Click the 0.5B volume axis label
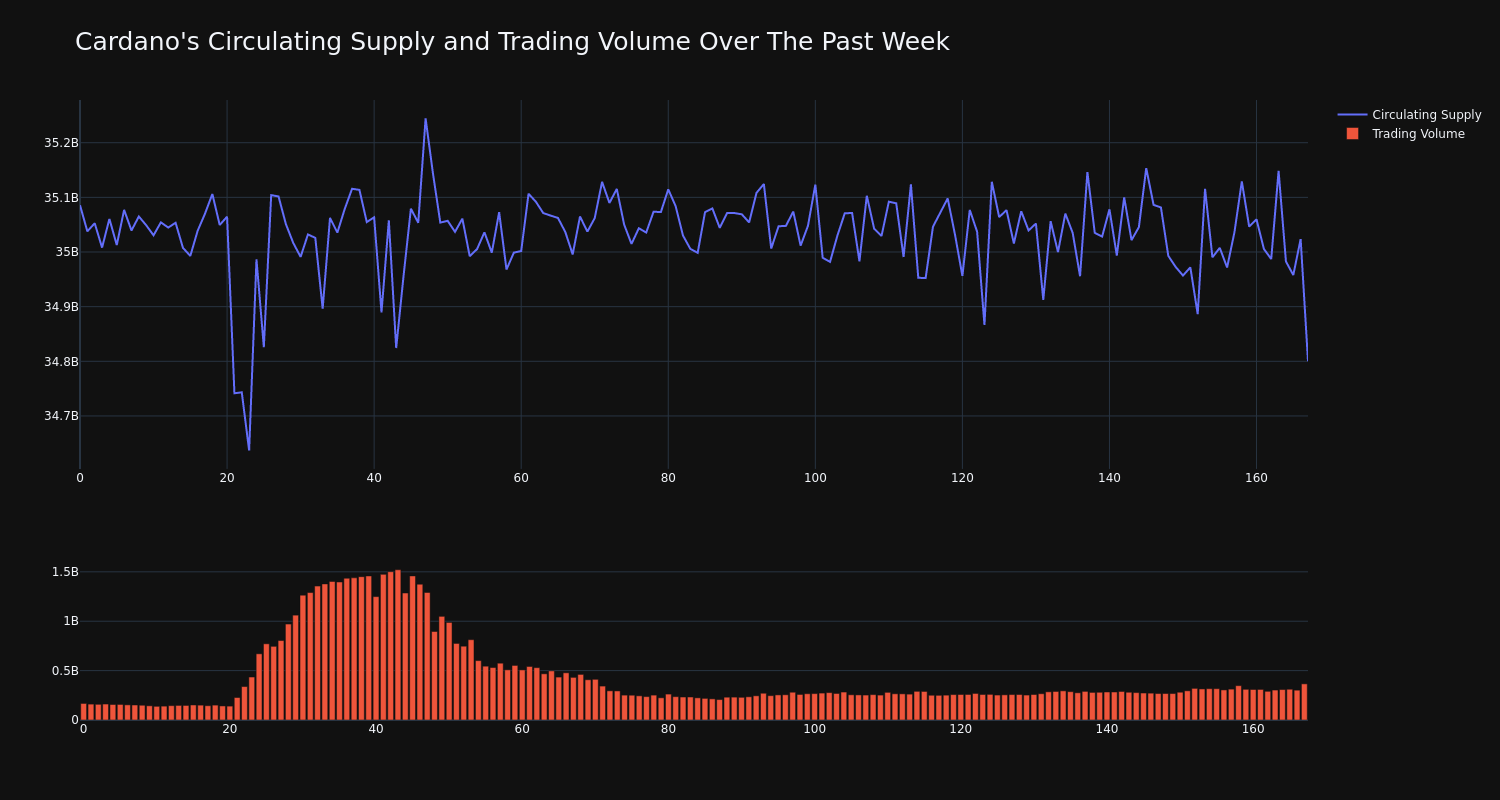This screenshot has width=1500, height=800. pos(63,671)
